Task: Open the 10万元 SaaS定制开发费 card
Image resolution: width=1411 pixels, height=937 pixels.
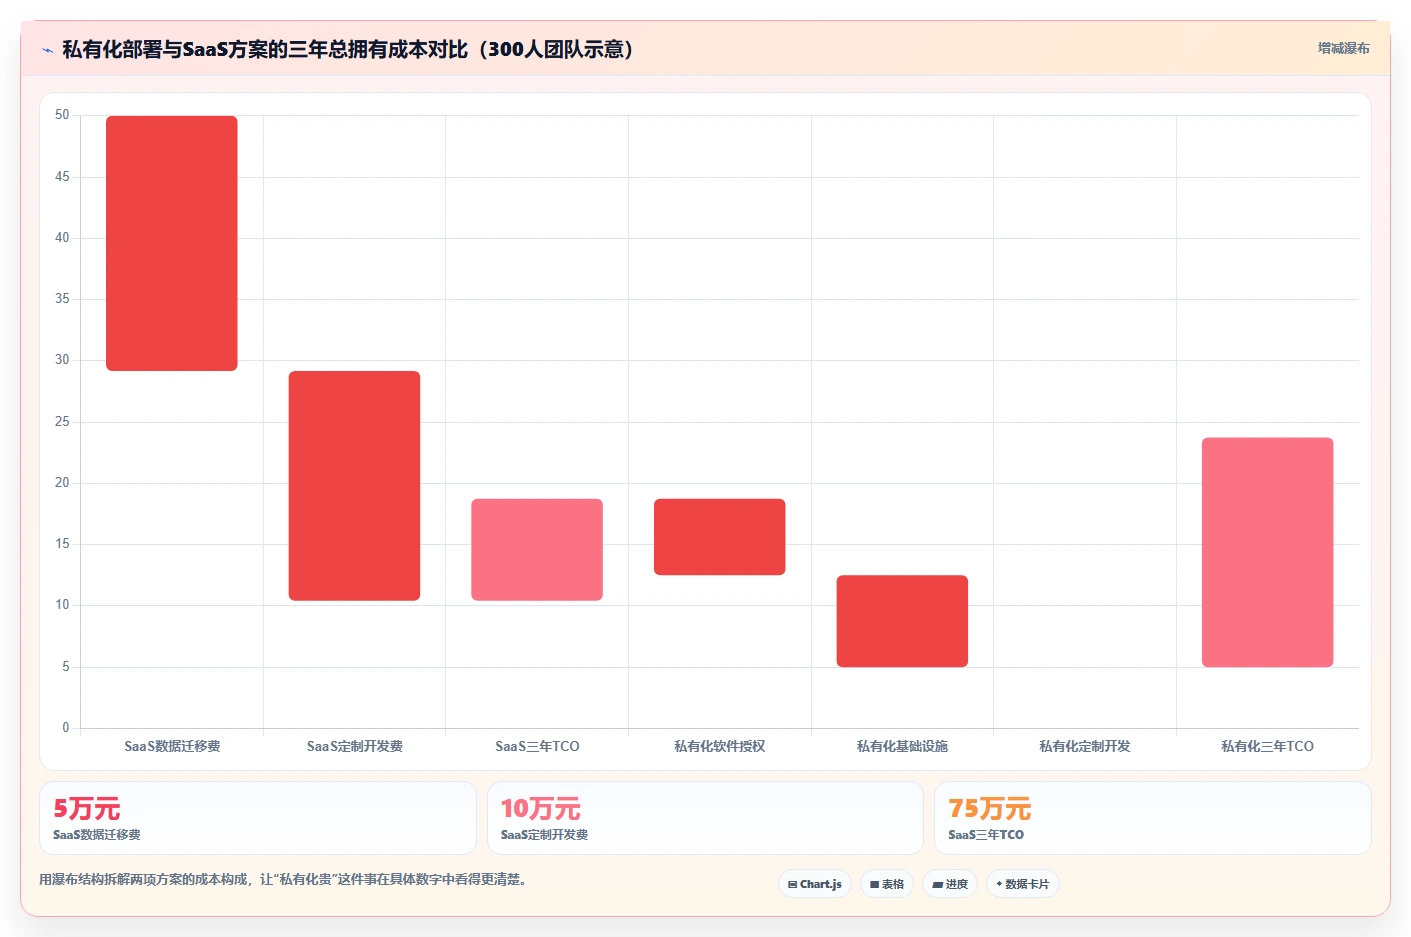Action: (x=705, y=818)
